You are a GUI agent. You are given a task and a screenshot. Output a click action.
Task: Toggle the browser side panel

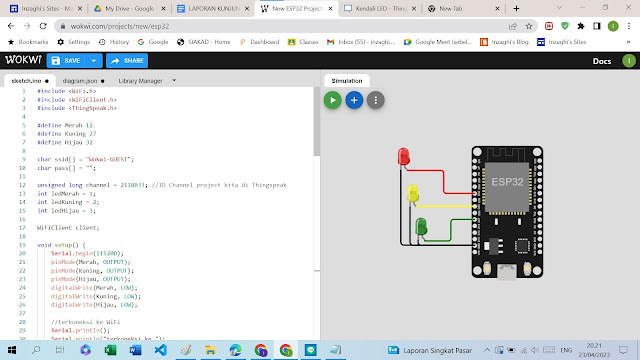tap(597, 26)
